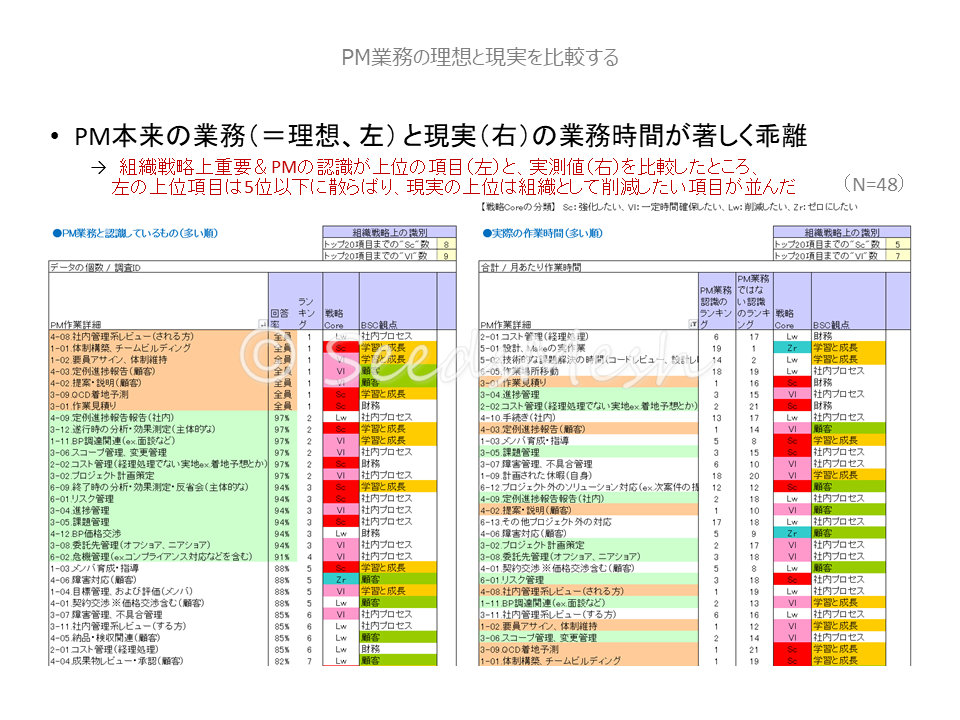Select the 回答率 column header
This screenshot has width=960, height=720.
(280, 313)
